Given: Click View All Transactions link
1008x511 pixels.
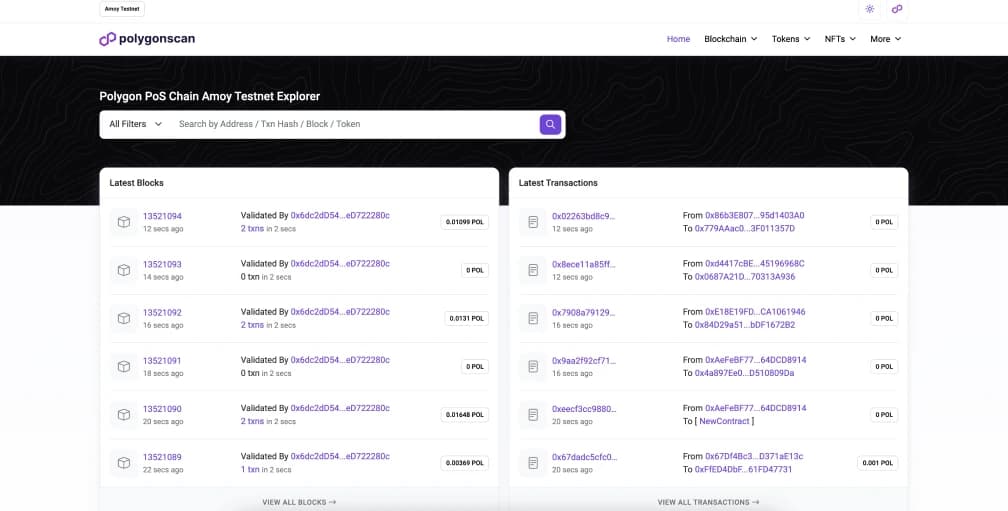Looking at the screenshot, I should point(708,502).
